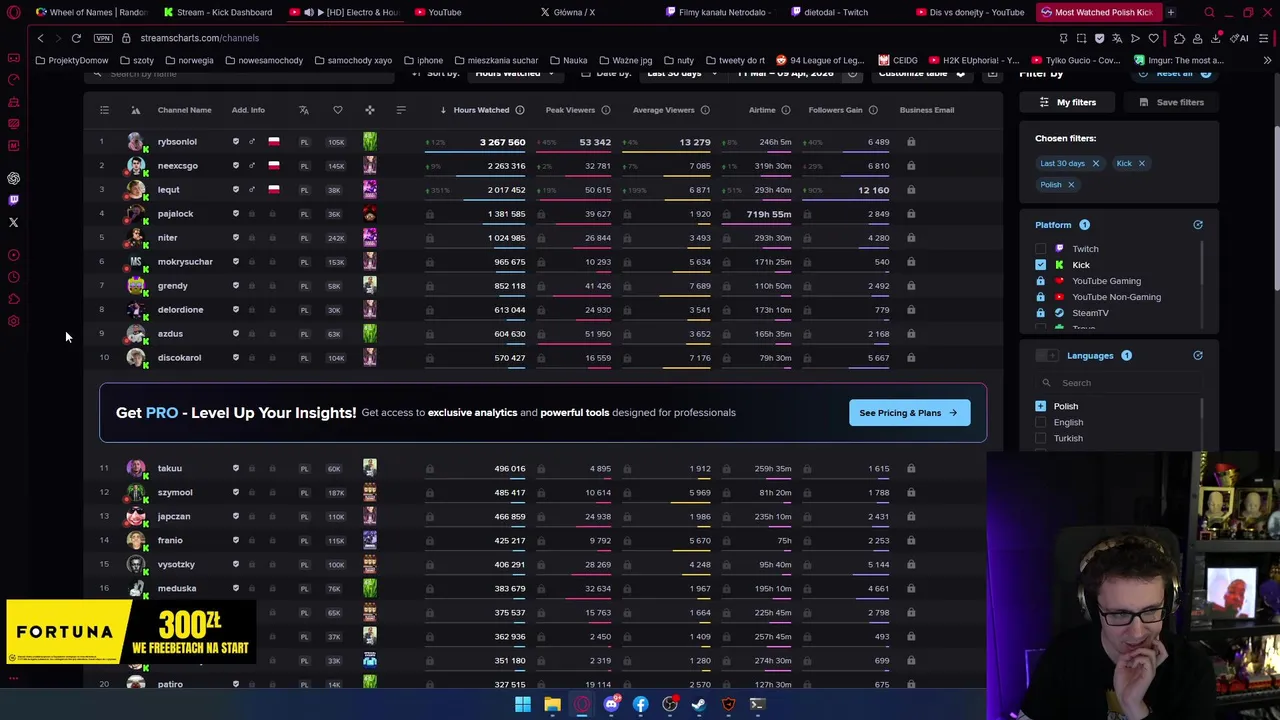Click the heart followers column icon in the header

(x=337, y=110)
